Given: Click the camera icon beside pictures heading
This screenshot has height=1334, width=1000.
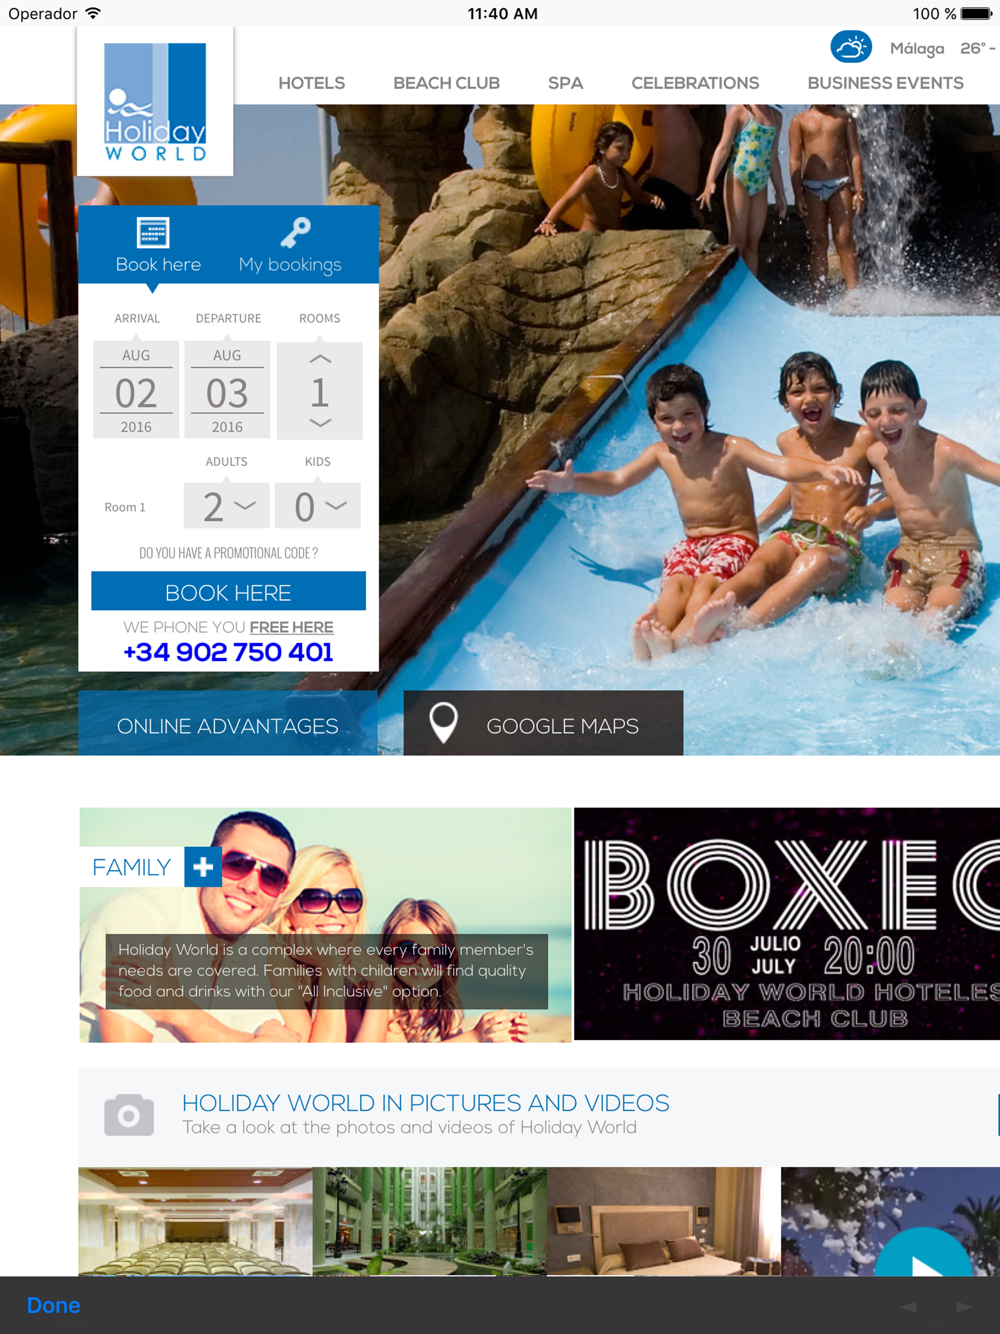Looking at the screenshot, I should [x=129, y=1115].
